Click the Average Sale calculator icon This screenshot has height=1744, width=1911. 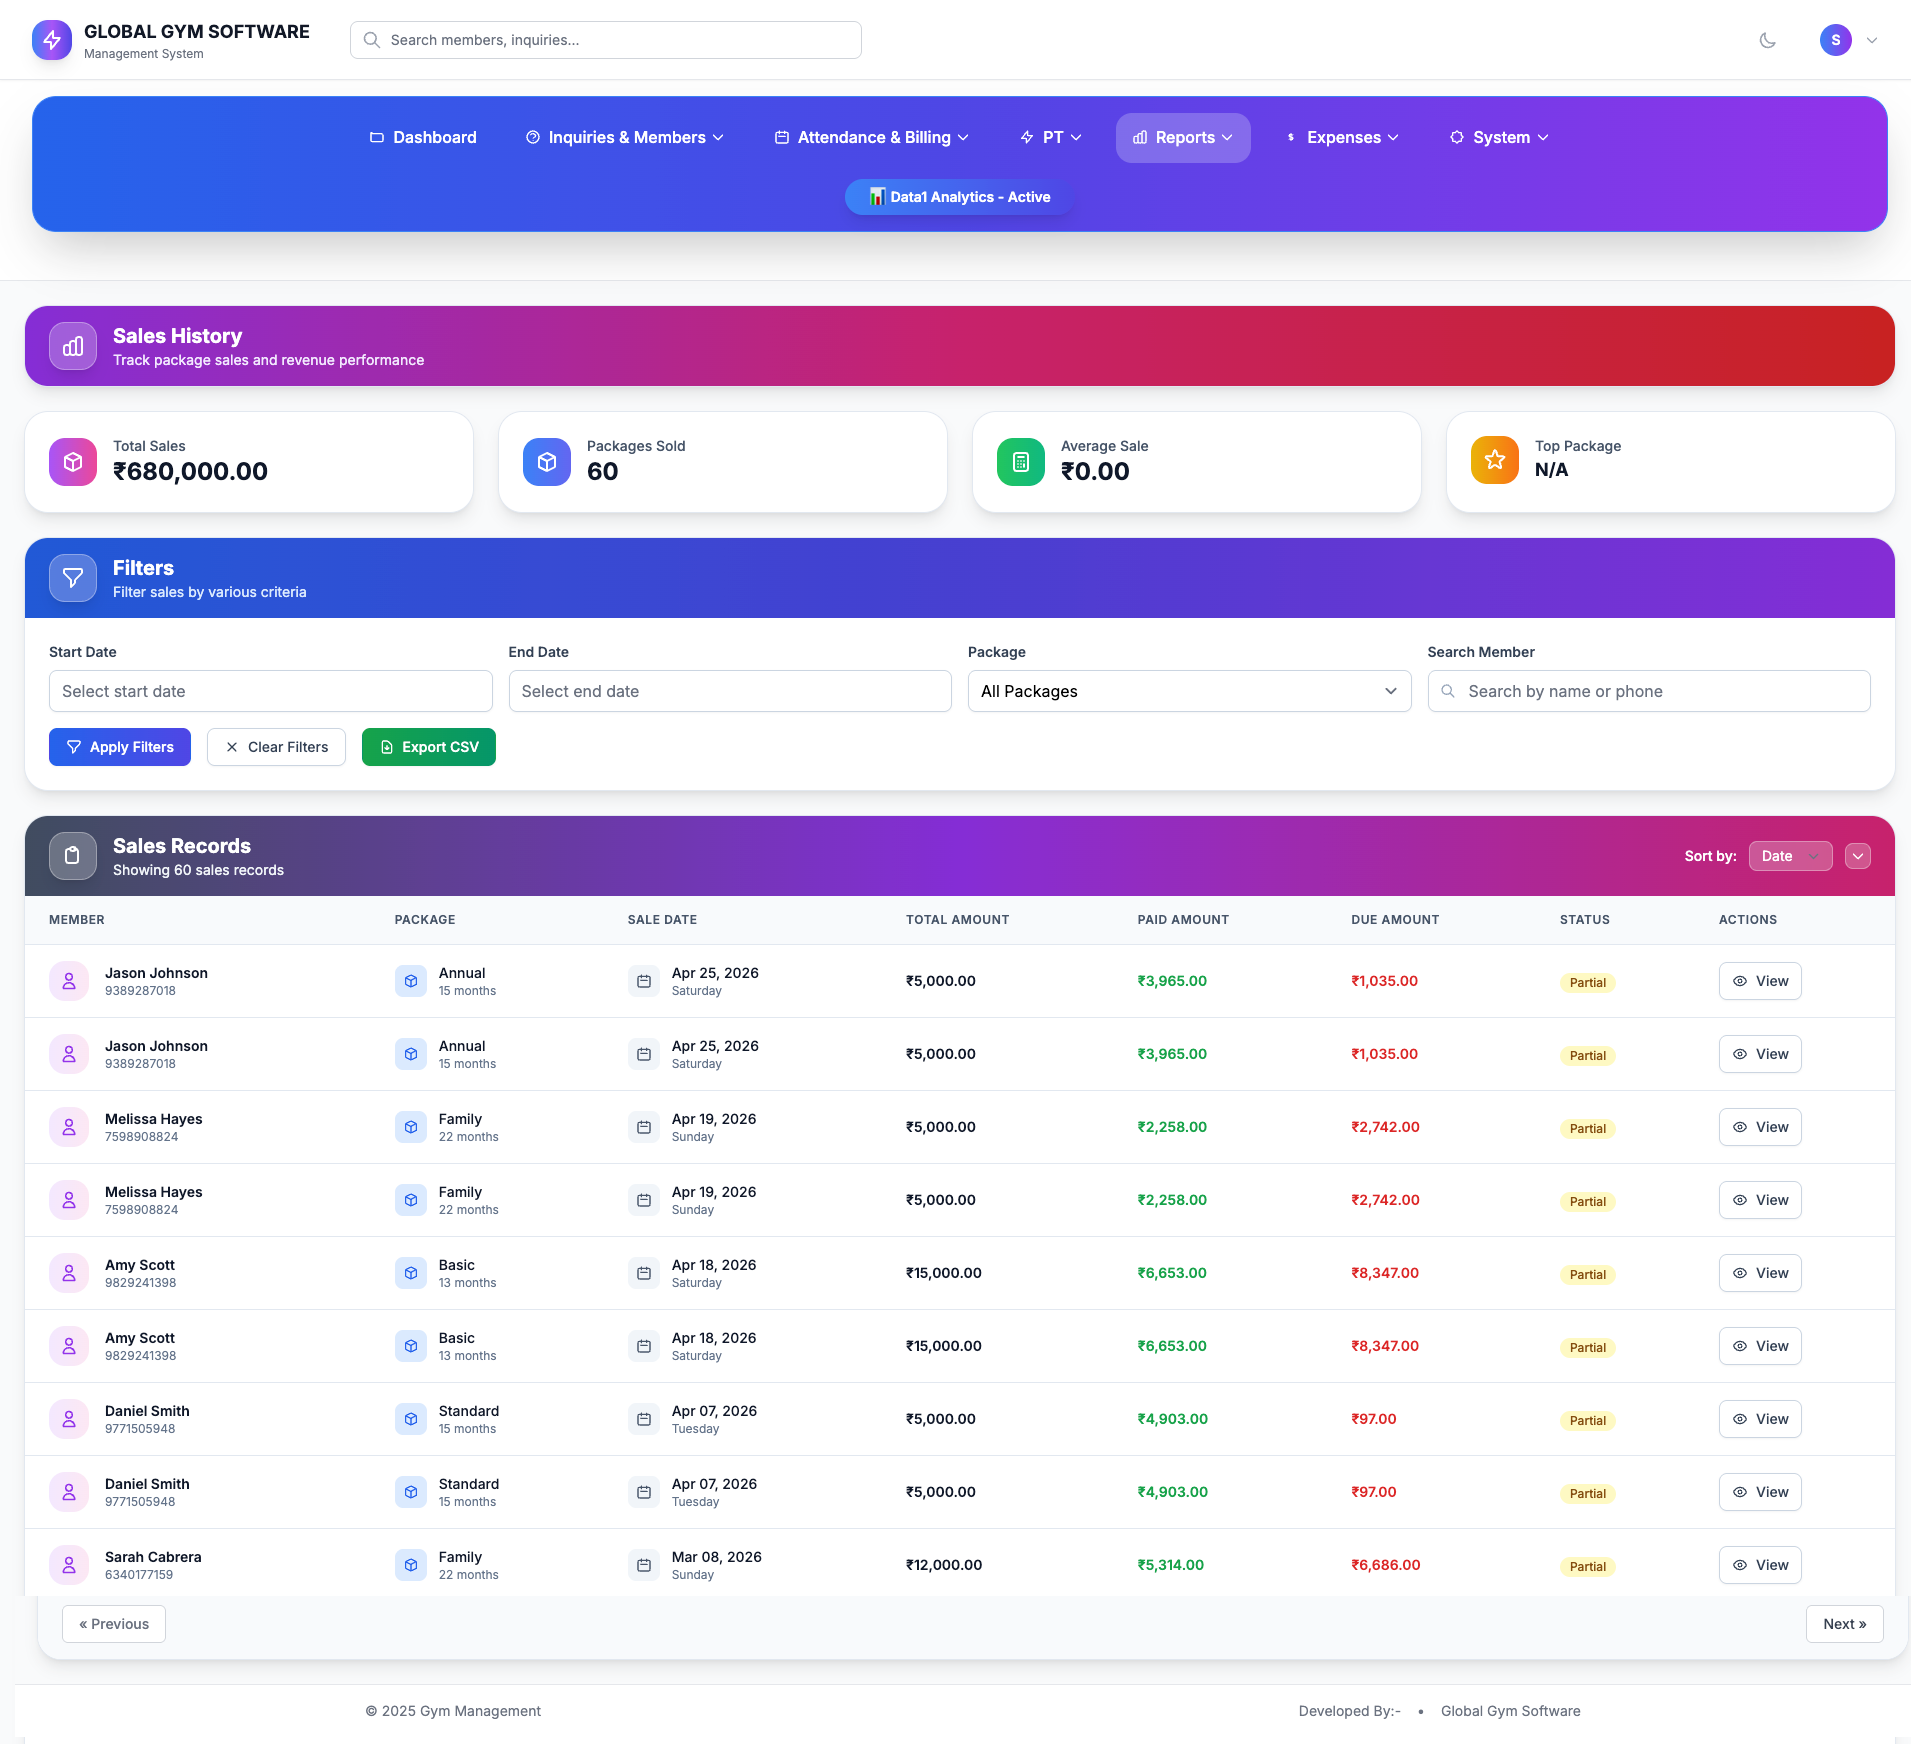(1020, 462)
